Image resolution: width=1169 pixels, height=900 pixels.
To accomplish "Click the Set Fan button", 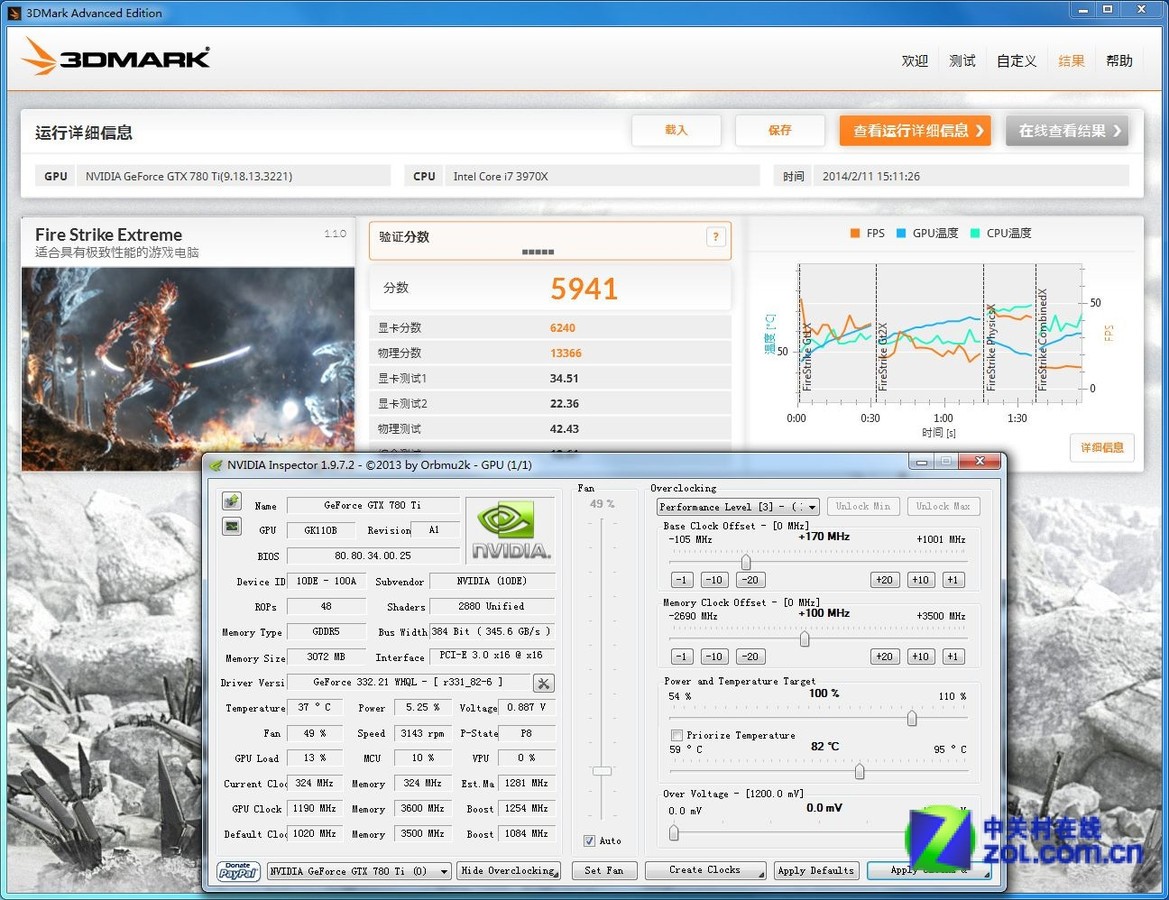I will pos(604,870).
